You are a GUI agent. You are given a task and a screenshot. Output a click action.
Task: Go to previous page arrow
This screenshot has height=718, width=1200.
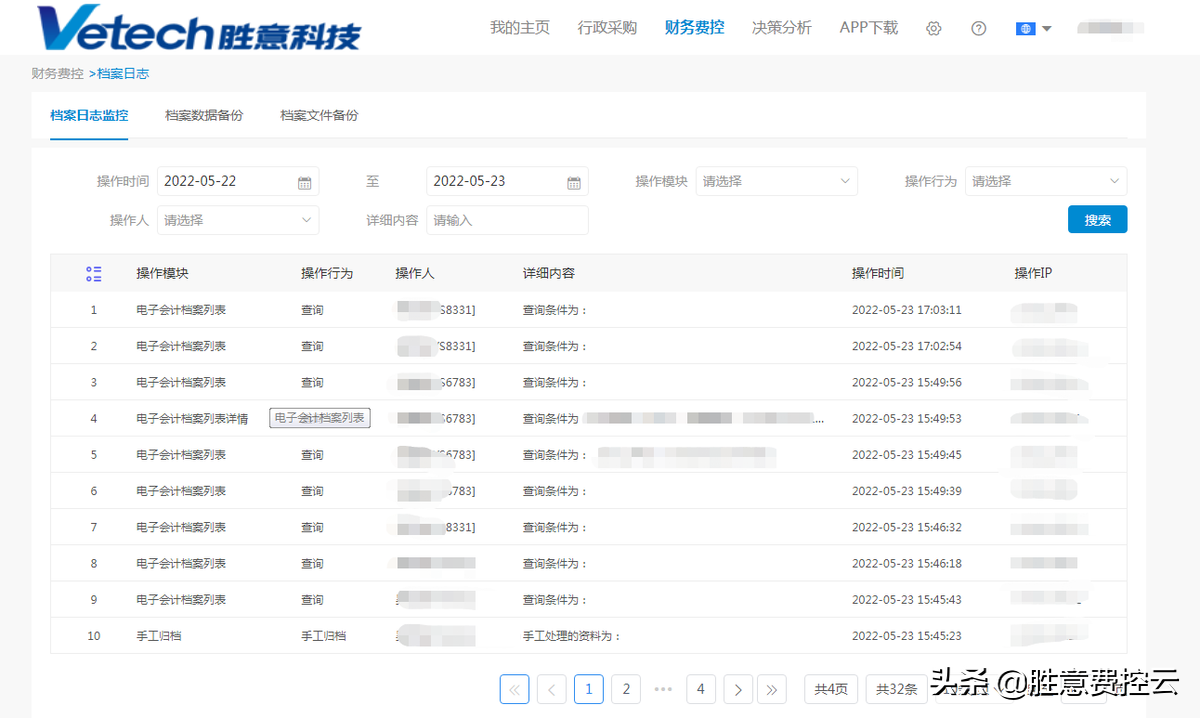pyautogui.click(x=551, y=689)
